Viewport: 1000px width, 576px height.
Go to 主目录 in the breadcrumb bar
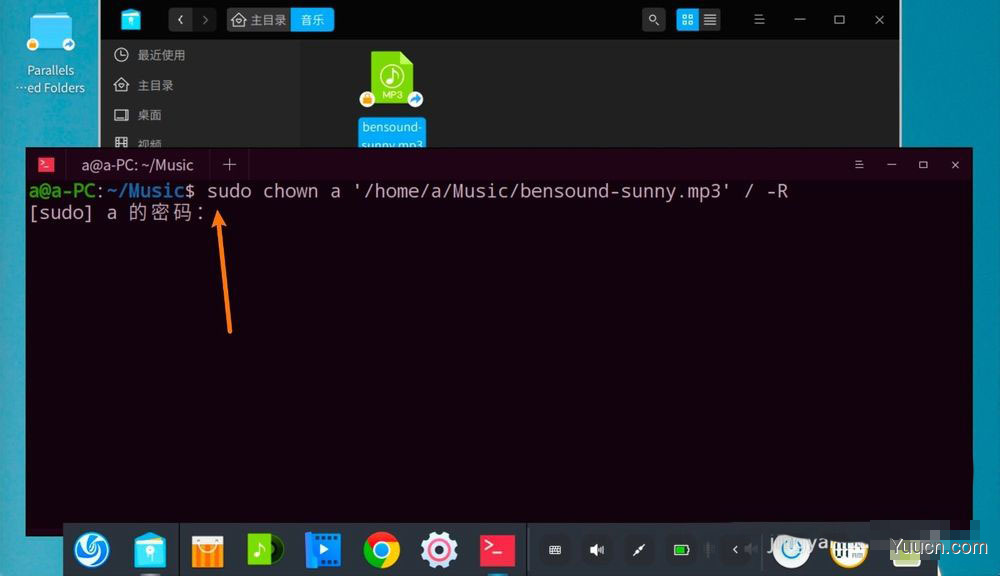(x=259, y=19)
